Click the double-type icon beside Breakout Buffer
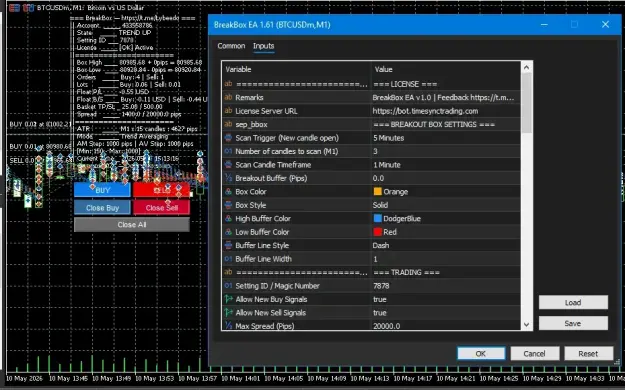The image size is (625, 390). tap(228, 178)
